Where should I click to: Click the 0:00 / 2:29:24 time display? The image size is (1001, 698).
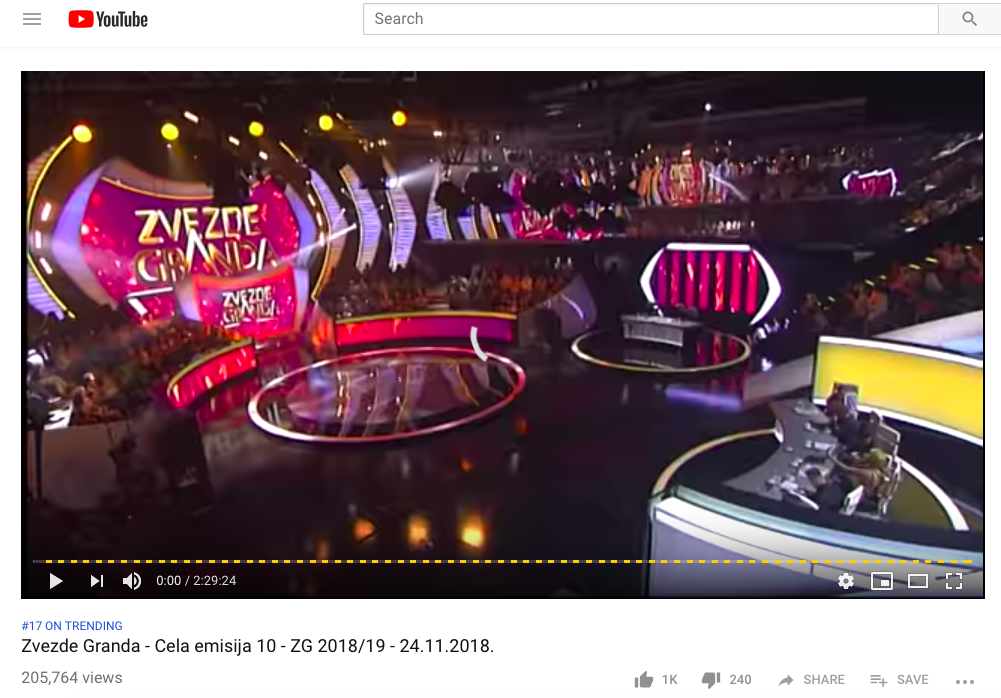196,580
